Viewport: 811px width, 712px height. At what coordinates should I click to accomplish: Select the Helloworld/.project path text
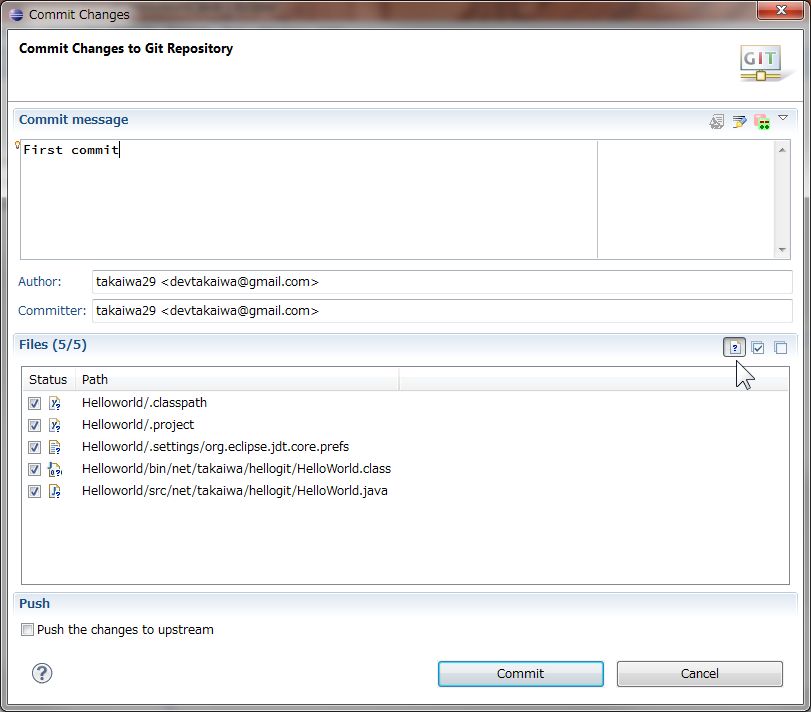click(138, 425)
